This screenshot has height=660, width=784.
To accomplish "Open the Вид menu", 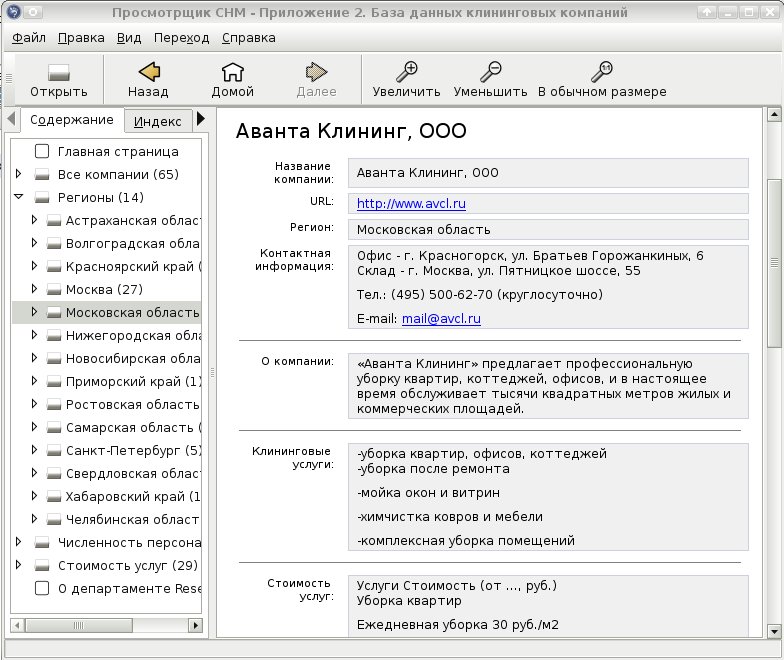I will (x=129, y=38).
